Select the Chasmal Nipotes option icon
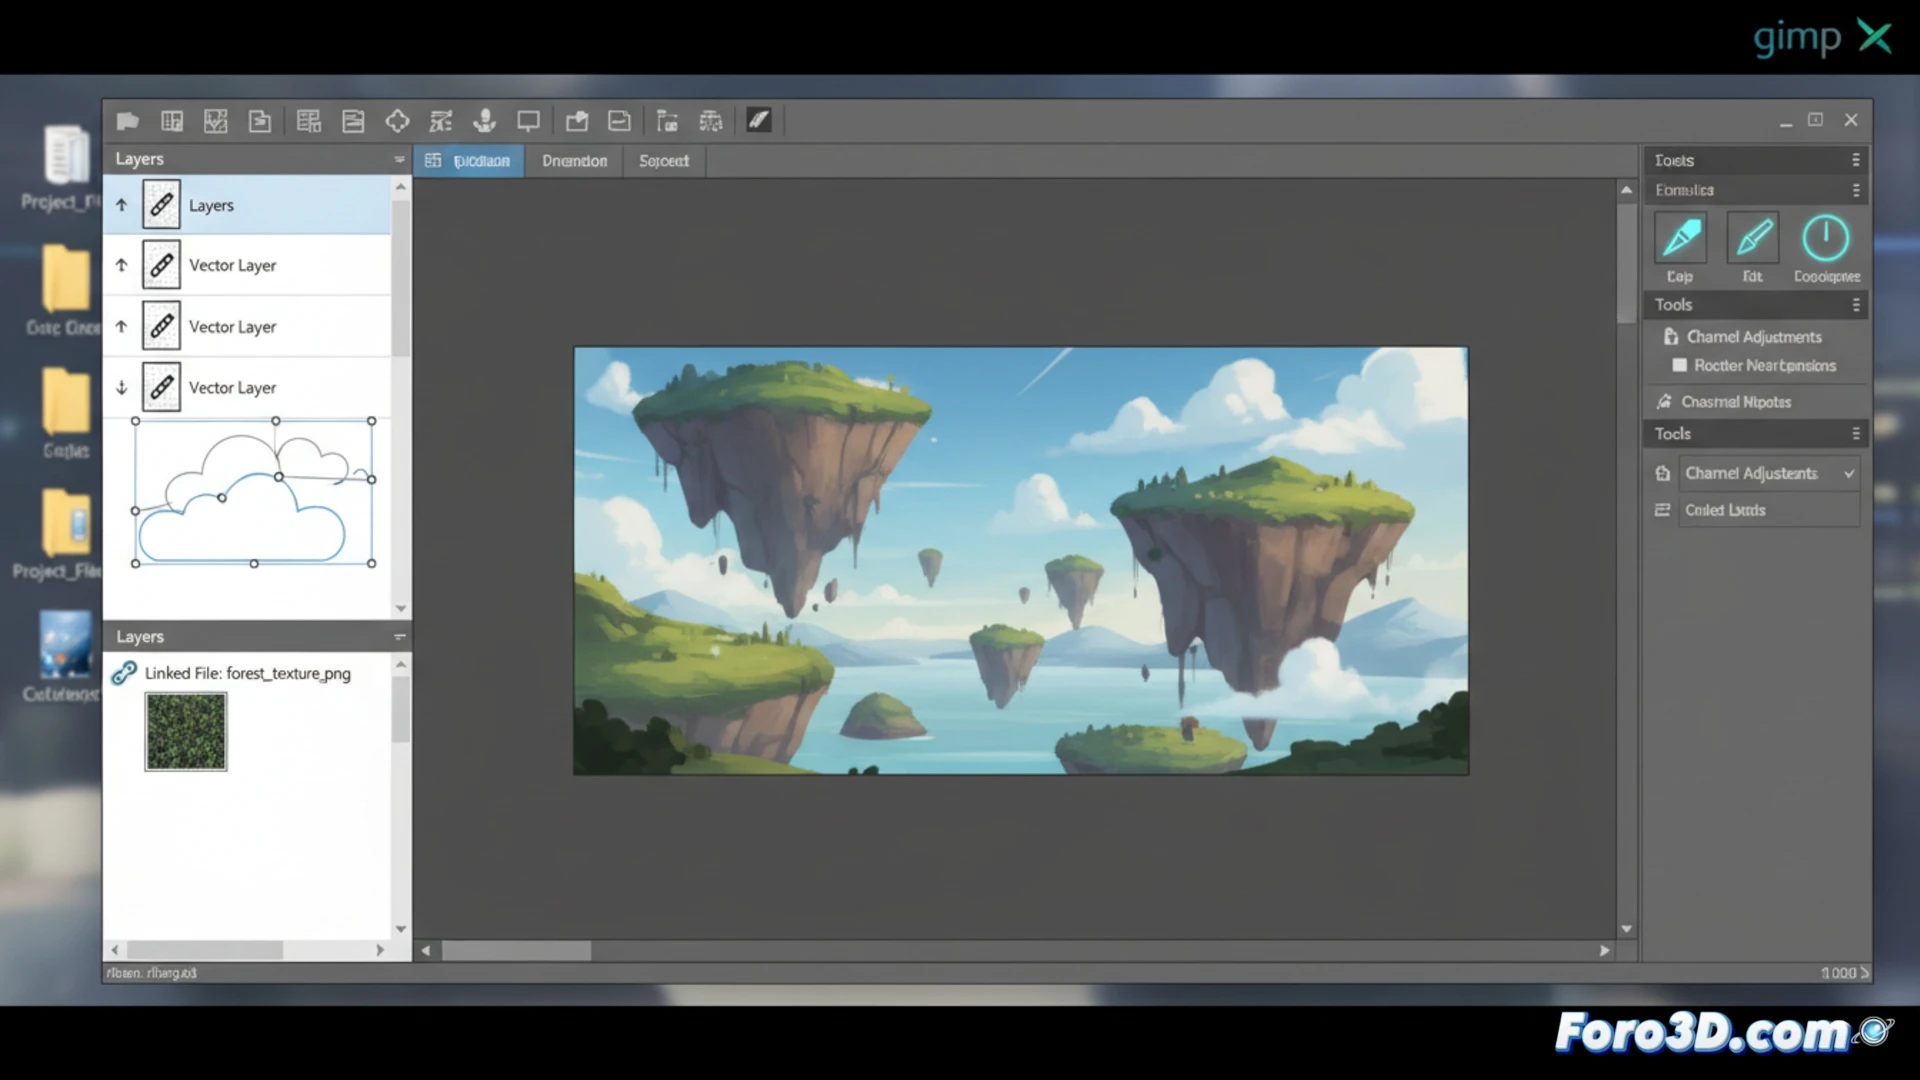Viewport: 1920px width, 1080px height. (x=1665, y=401)
